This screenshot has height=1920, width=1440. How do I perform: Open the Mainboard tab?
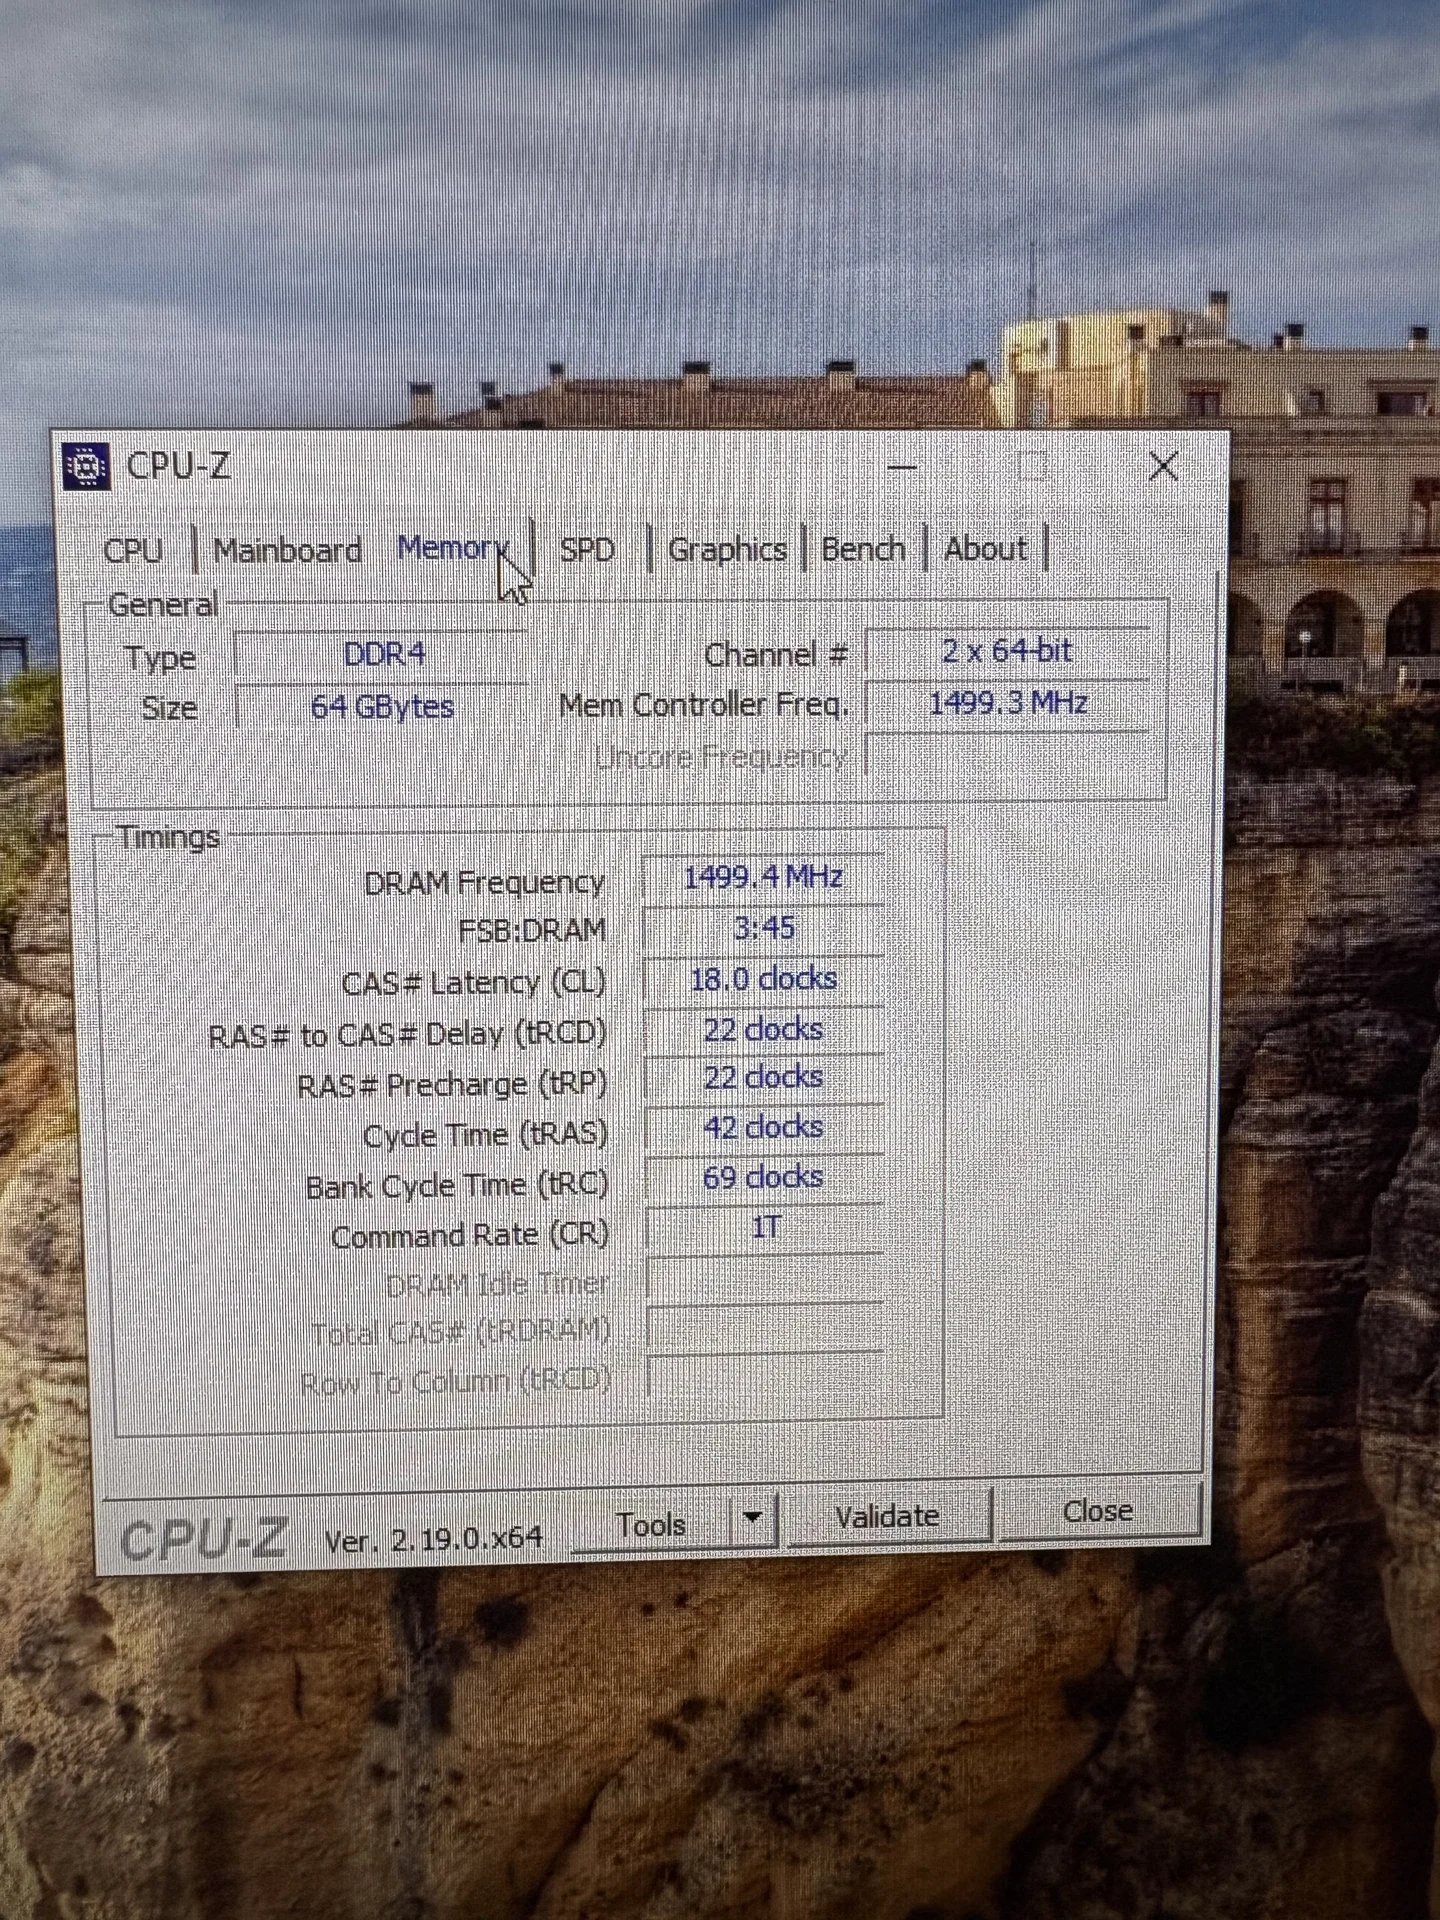287,550
